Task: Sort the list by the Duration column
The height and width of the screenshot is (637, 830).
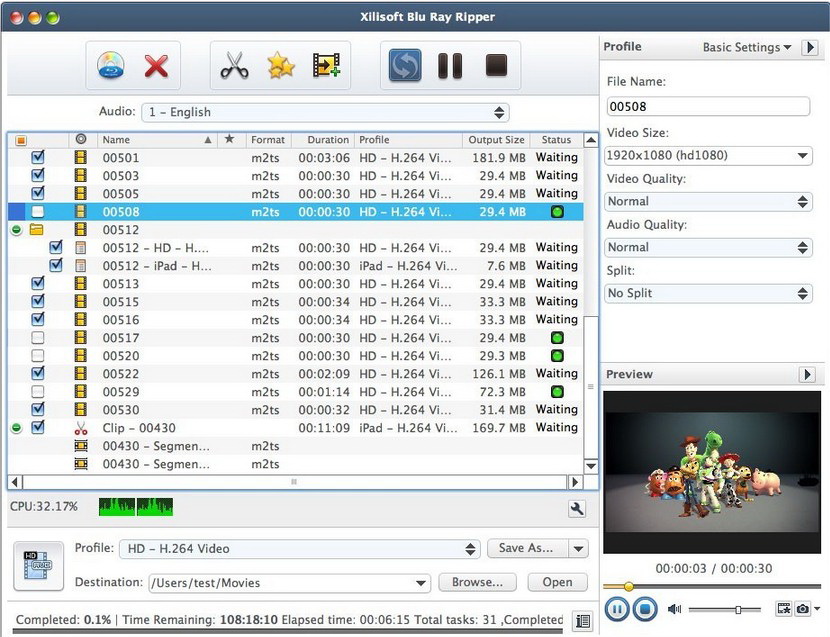Action: [324, 140]
